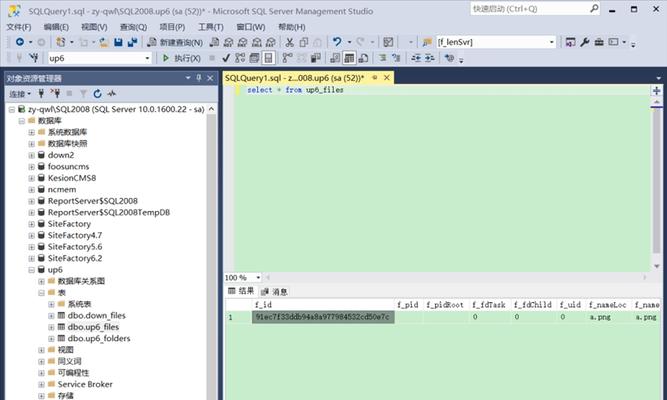The image size is (667, 400).
Task: Switch to the 结果 results tab
Action: (241, 291)
